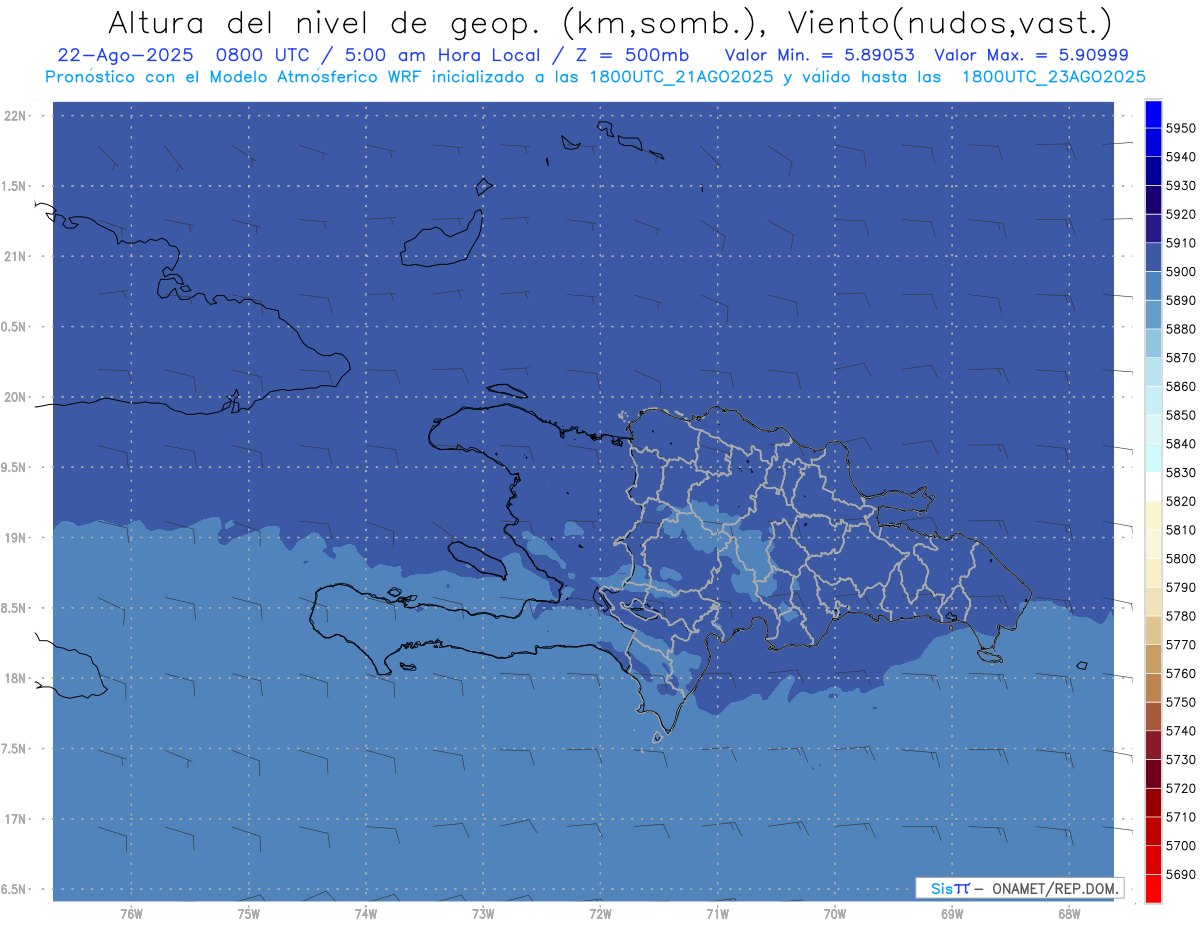This screenshot has height=927, width=1200.
Task: Click the "17N" latitude label
Action: pyautogui.click(x=17, y=819)
